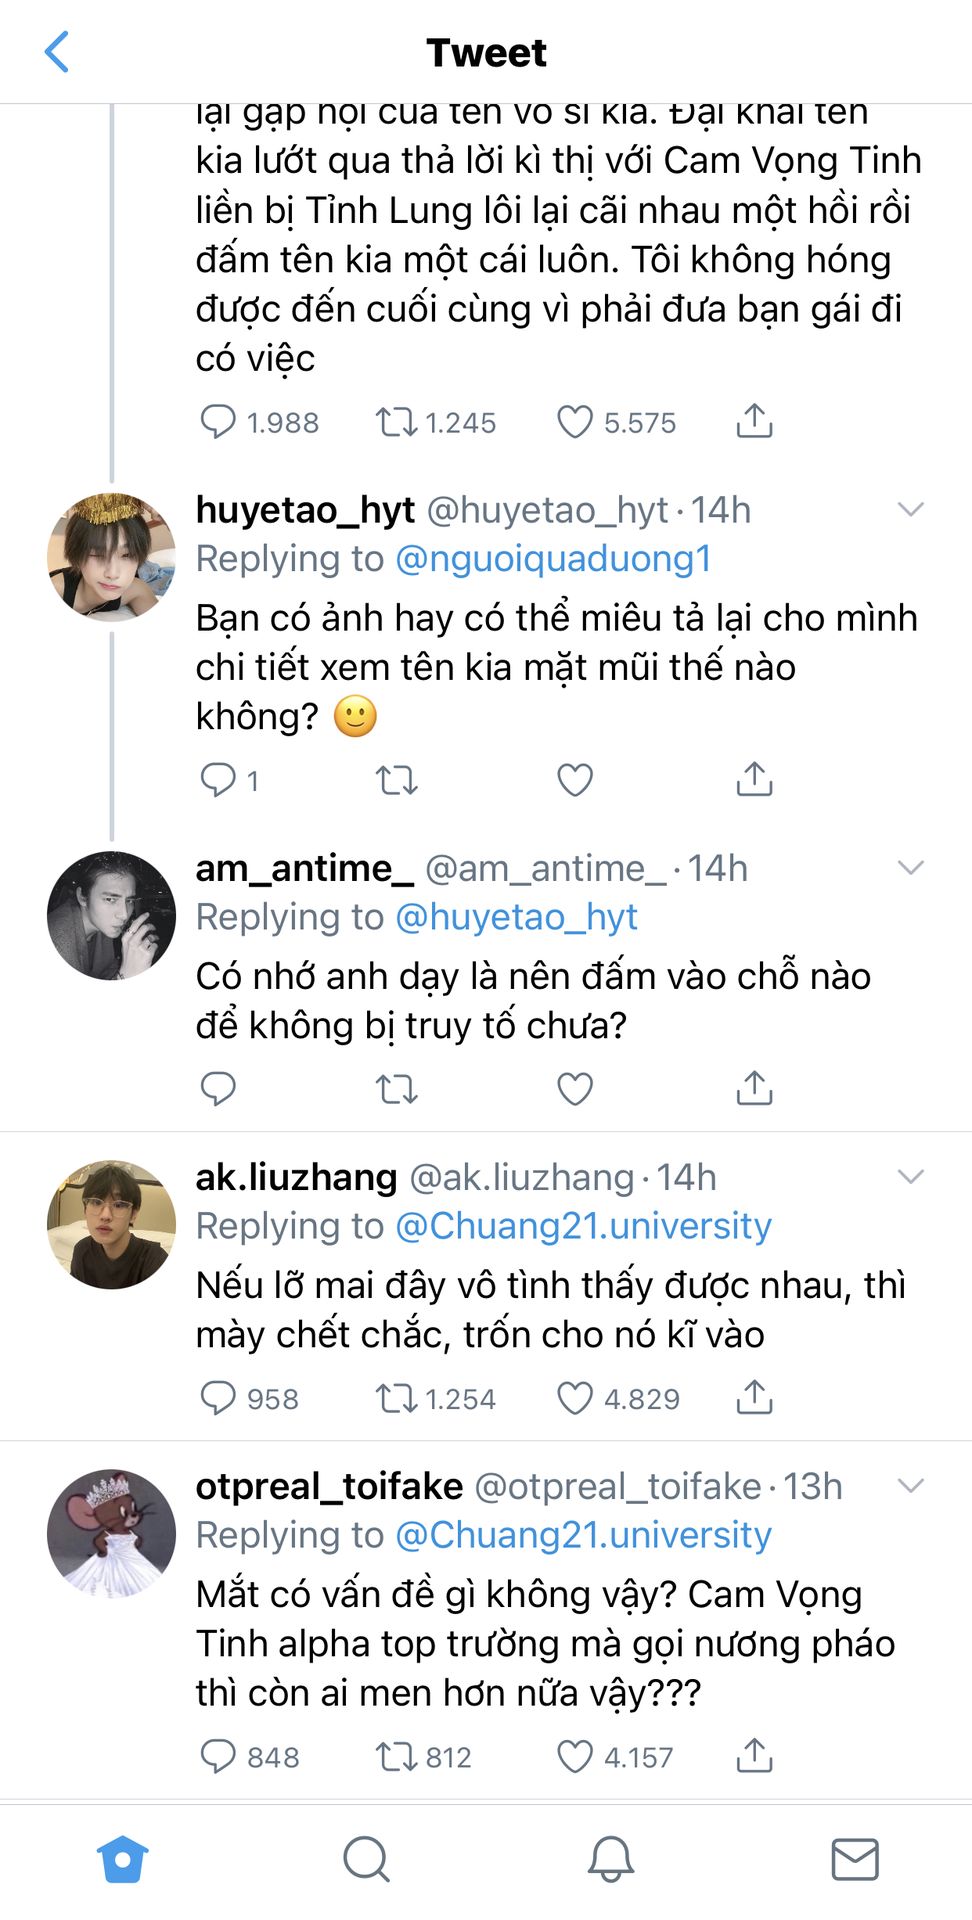The width and height of the screenshot is (972, 1920).
Task: Retweet the otpreal_toifake reply
Action: [x=396, y=1756]
